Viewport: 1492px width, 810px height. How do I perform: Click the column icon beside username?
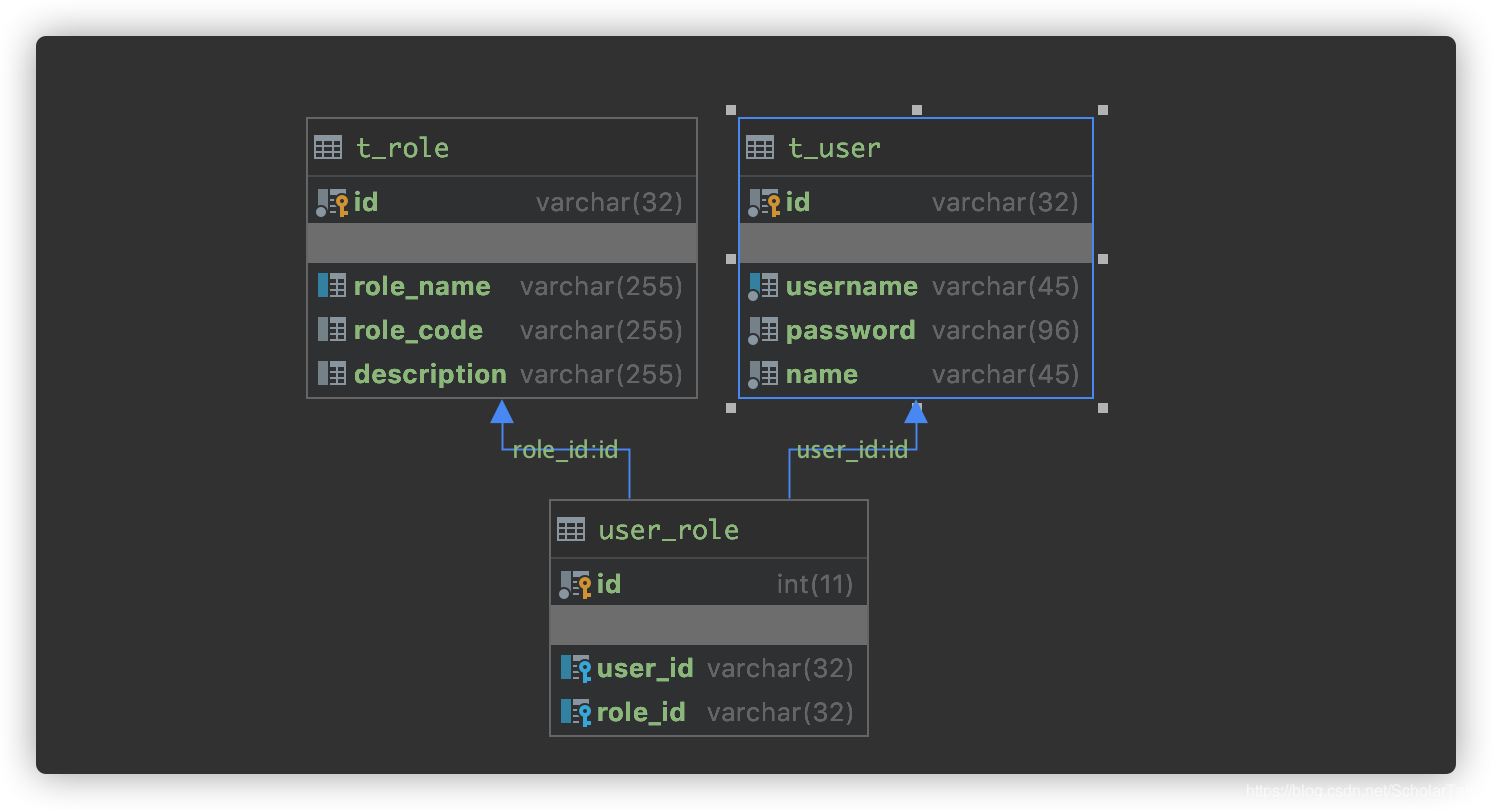pos(764,287)
